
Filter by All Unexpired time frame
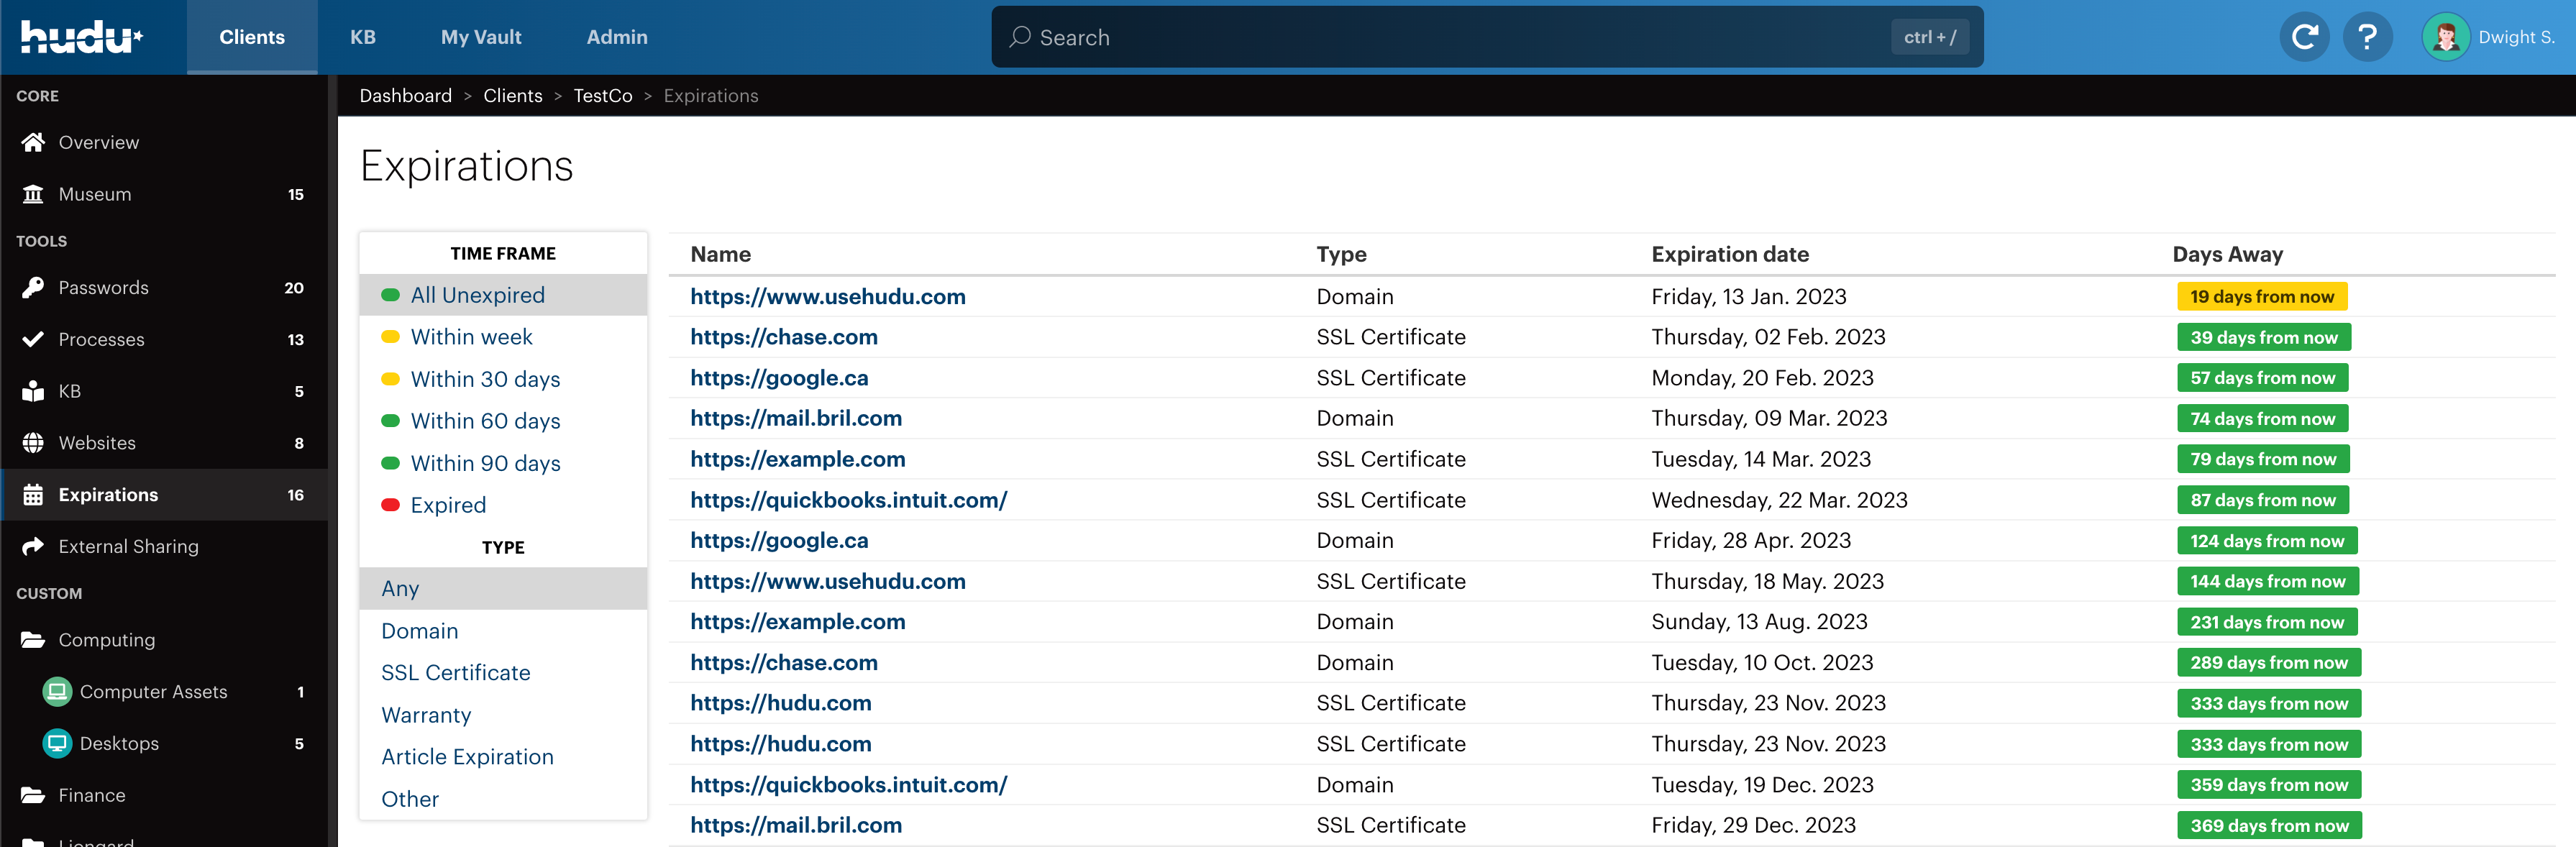click(503, 295)
